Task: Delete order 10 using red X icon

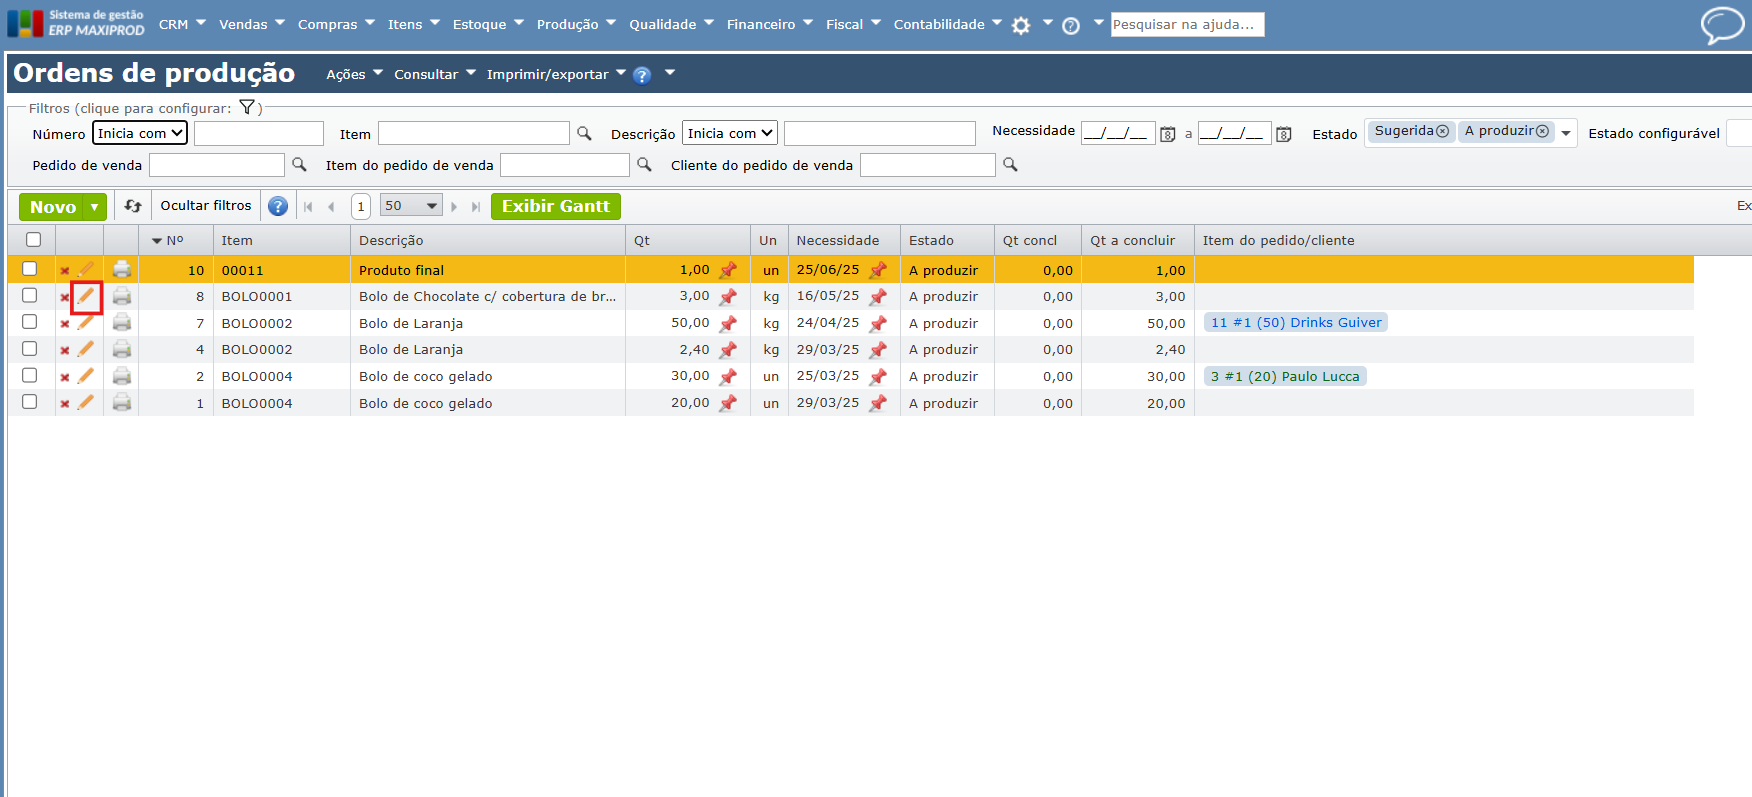Action: point(65,271)
